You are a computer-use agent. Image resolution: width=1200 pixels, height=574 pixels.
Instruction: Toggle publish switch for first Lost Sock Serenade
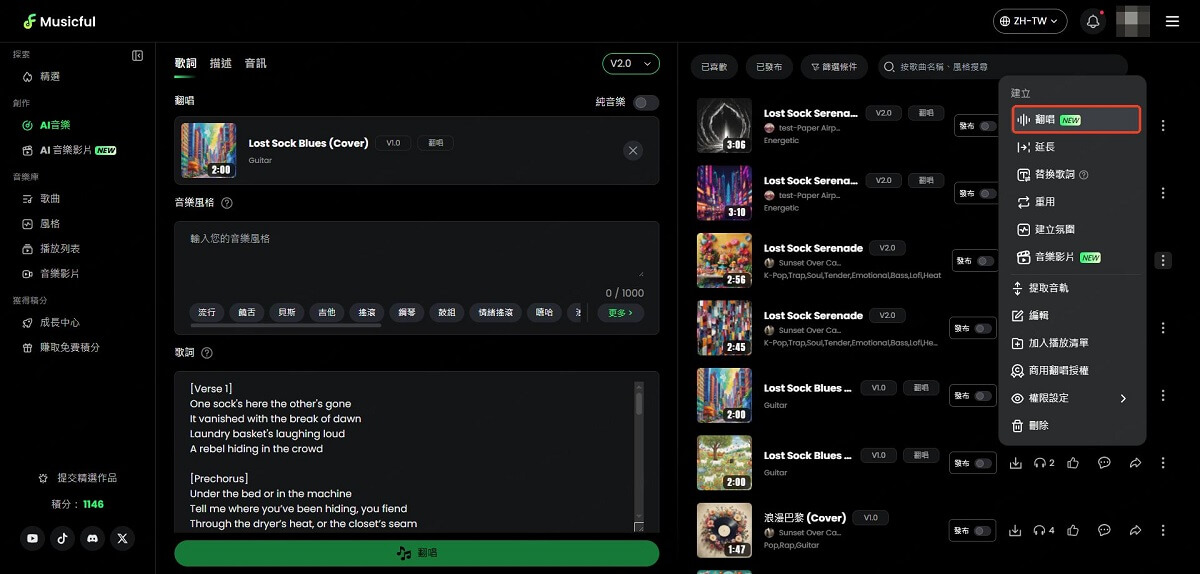(x=988, y=126)
